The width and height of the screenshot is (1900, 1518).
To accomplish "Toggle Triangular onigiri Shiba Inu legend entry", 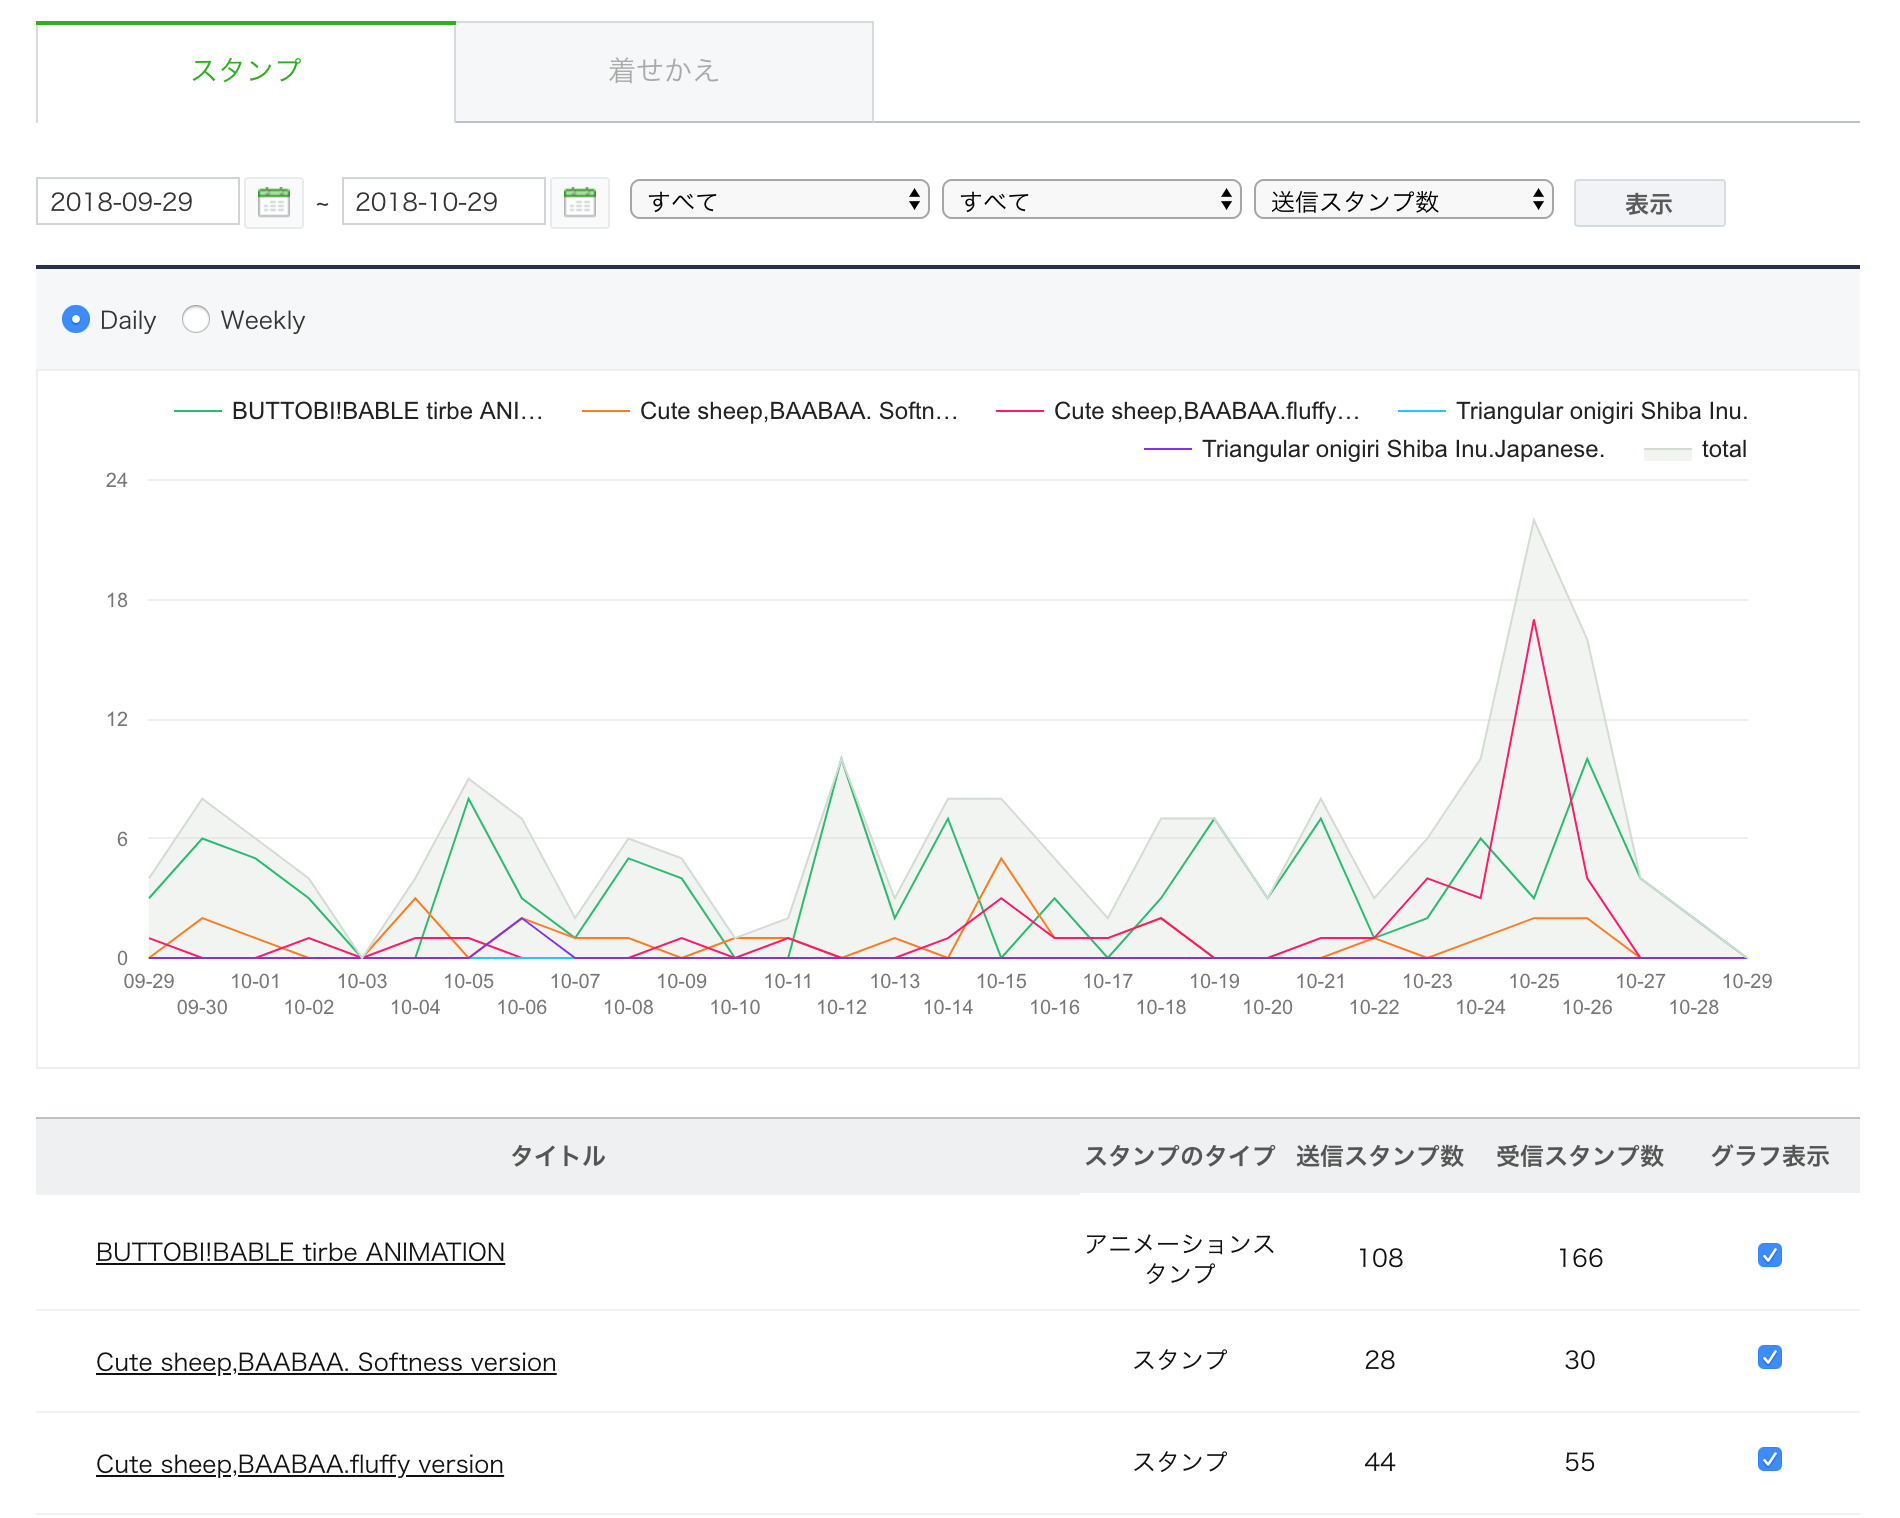I will coord(1572,411).
